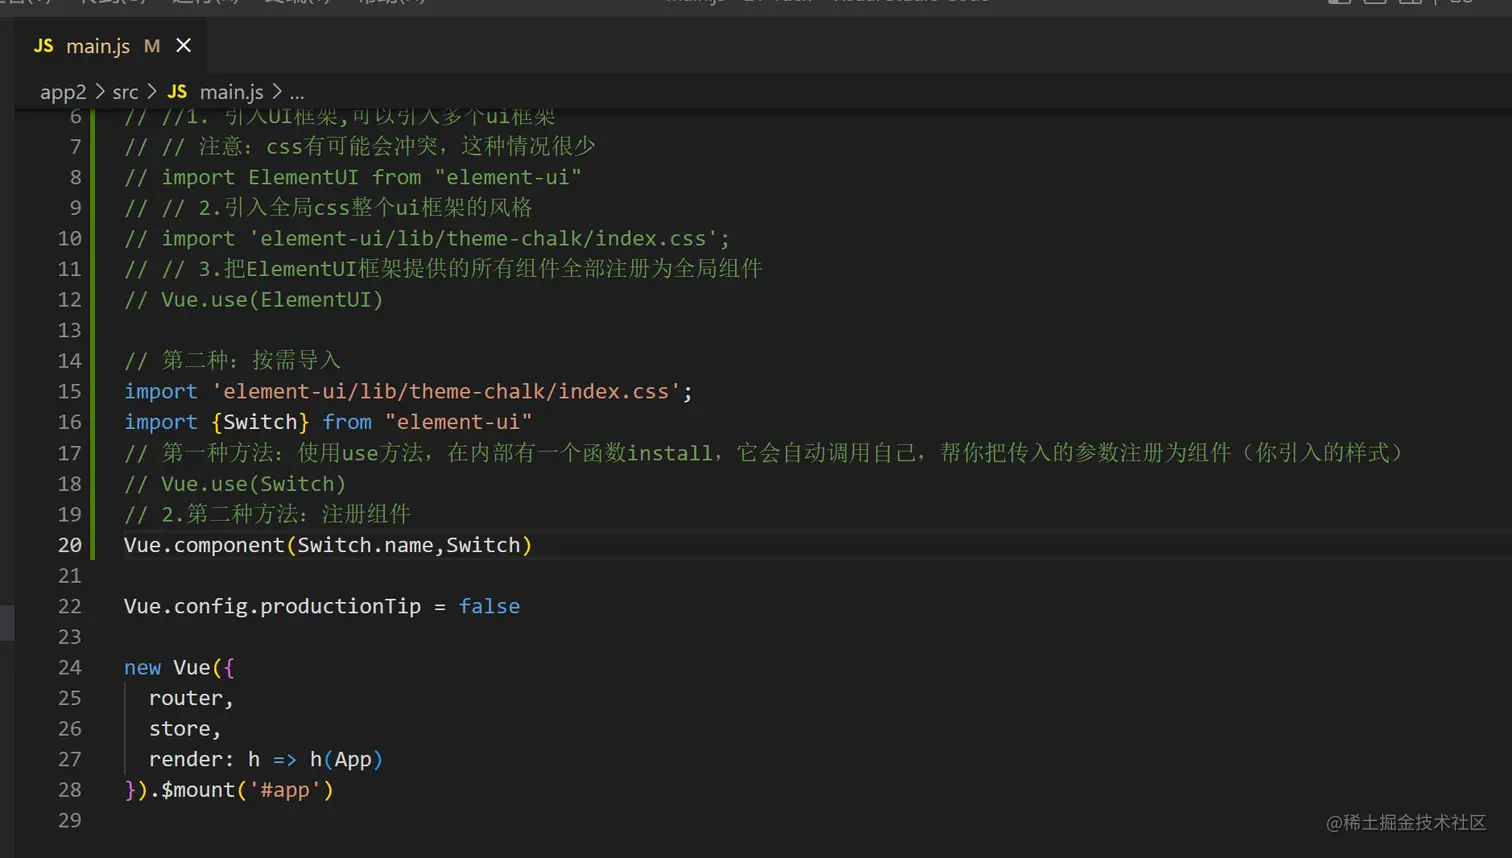1512x858 pixels.
Task: Click line number 29 in the gutter
Action: [x=69, y=820]
